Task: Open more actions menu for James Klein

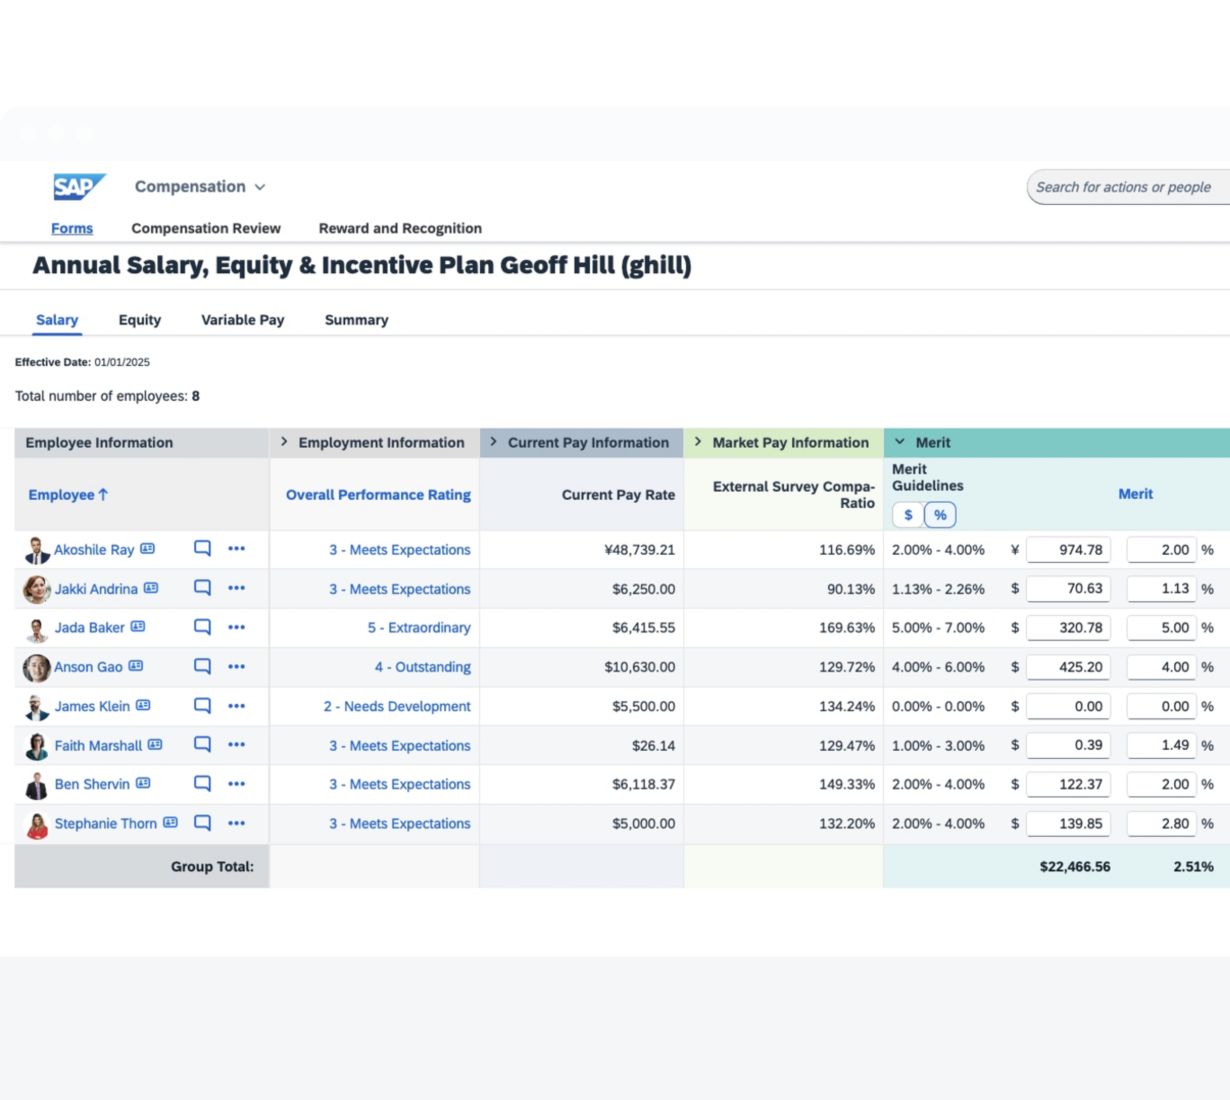Action: 236,706
